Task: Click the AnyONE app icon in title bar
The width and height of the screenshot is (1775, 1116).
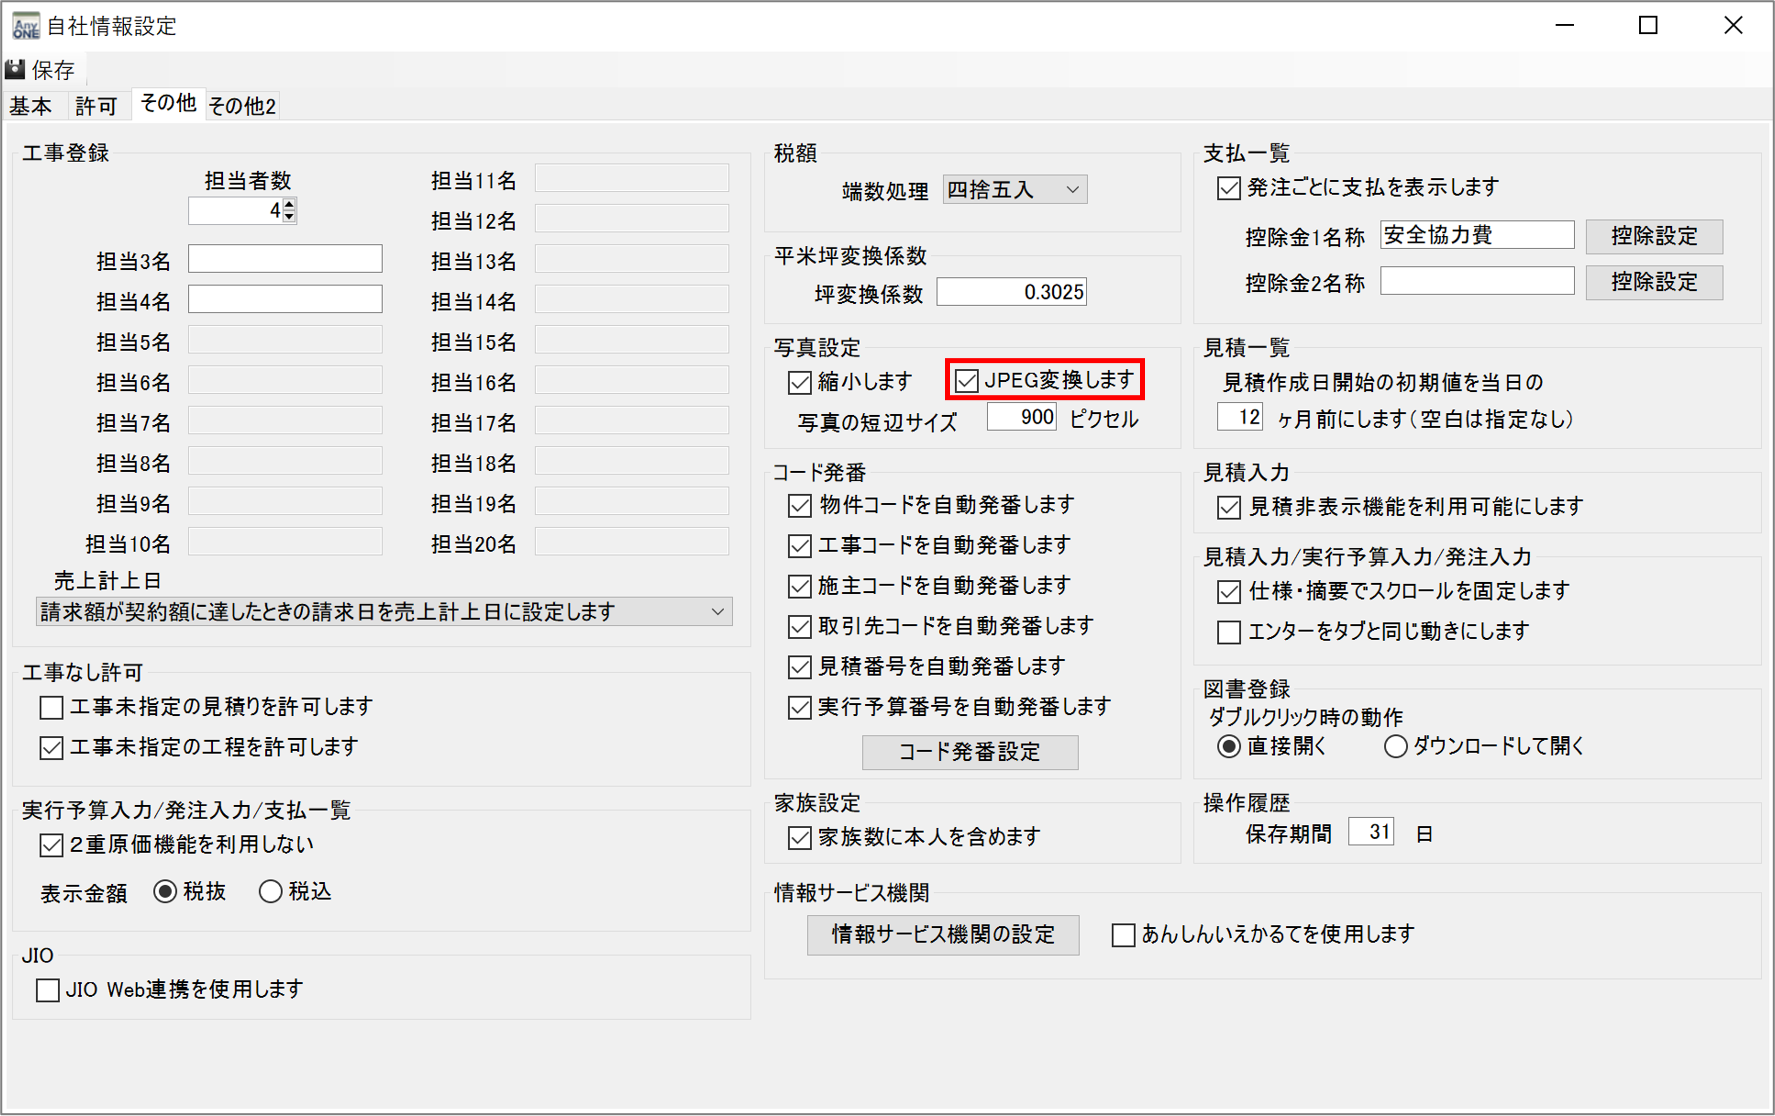Action: coord(24,25)
